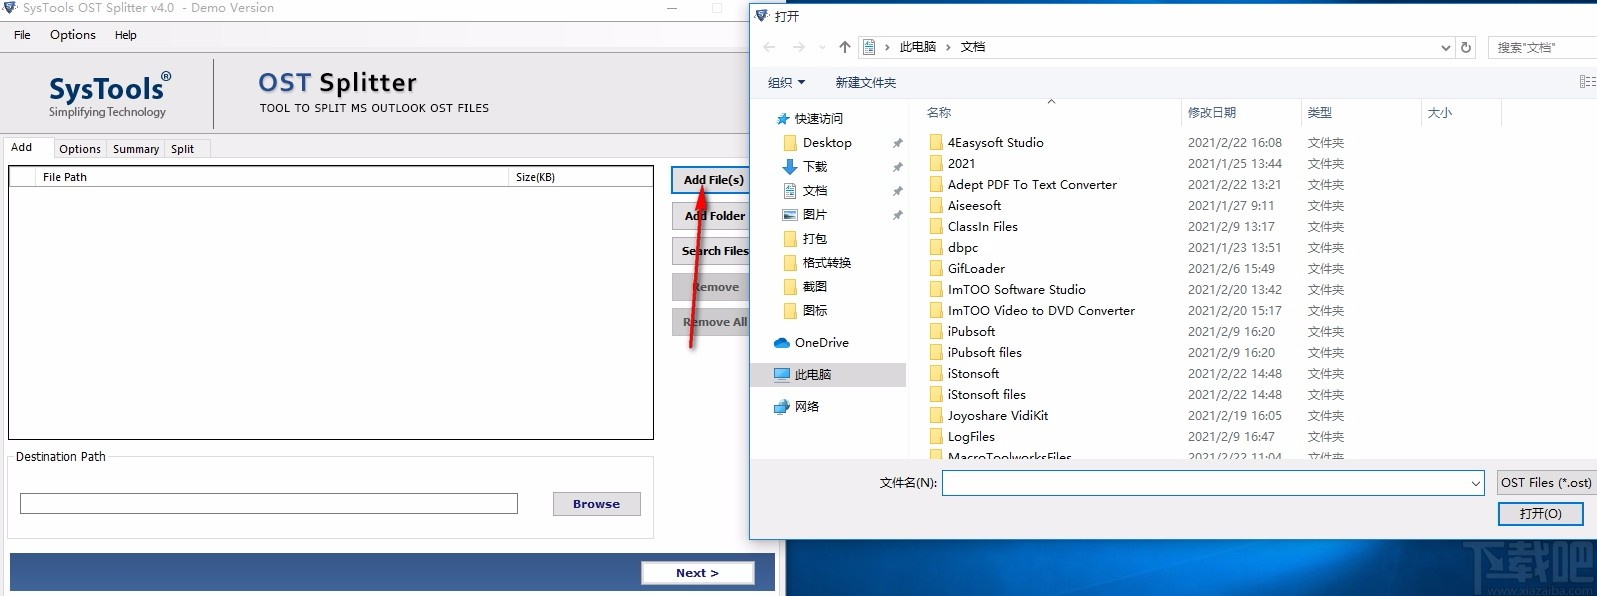Click the Browse button for destination

point(596,504)
